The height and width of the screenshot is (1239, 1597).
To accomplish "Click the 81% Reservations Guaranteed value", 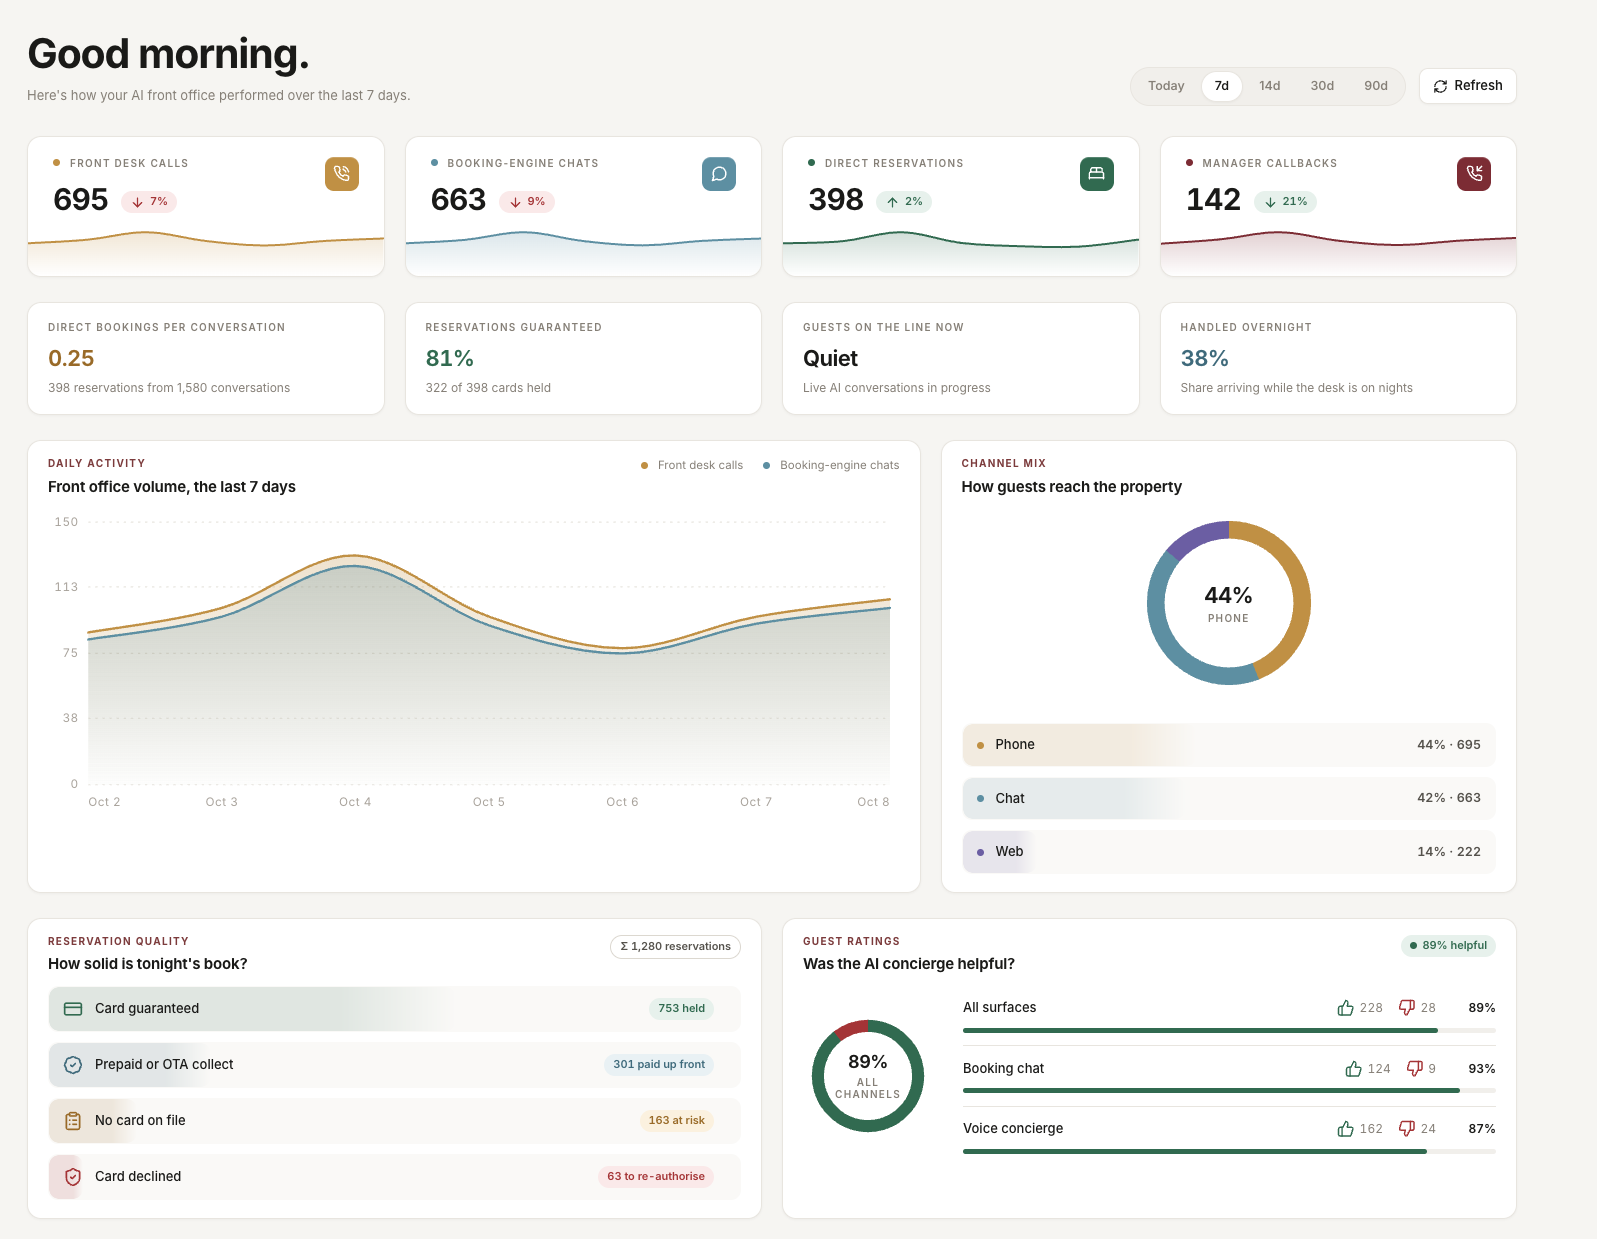I will 450,359.
